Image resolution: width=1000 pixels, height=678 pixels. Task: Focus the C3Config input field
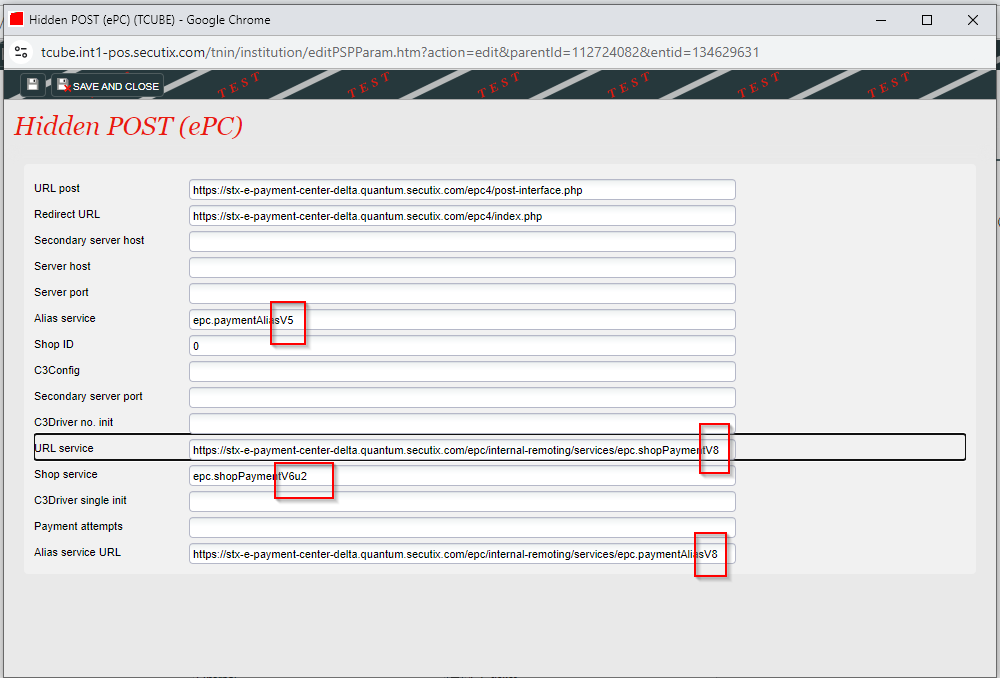pos(462,371)
